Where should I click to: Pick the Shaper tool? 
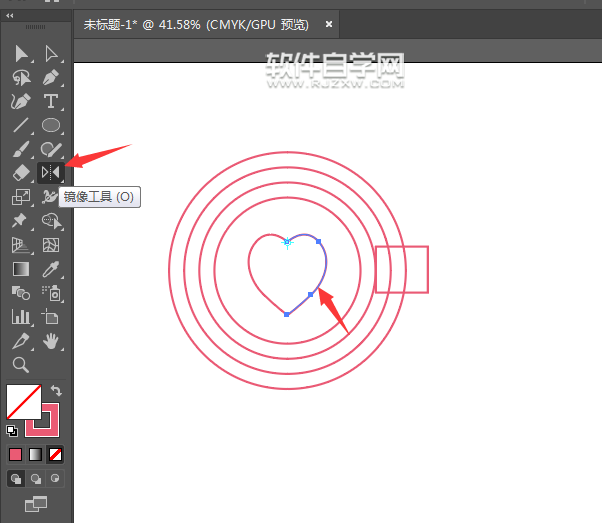pyautogui.click(x=51, y=149)
